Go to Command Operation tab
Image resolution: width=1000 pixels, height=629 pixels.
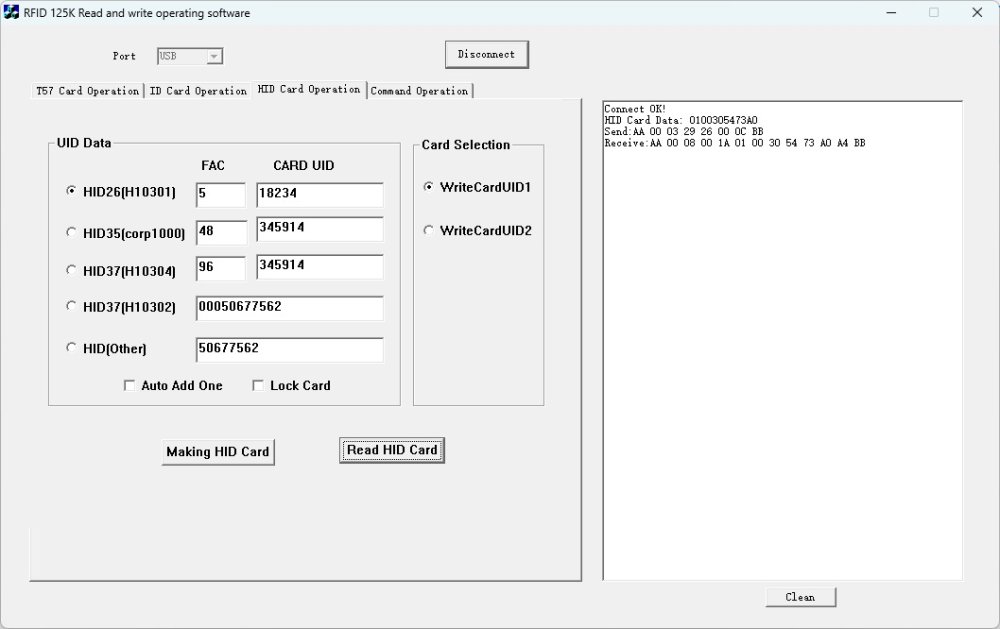coord(419,91)
